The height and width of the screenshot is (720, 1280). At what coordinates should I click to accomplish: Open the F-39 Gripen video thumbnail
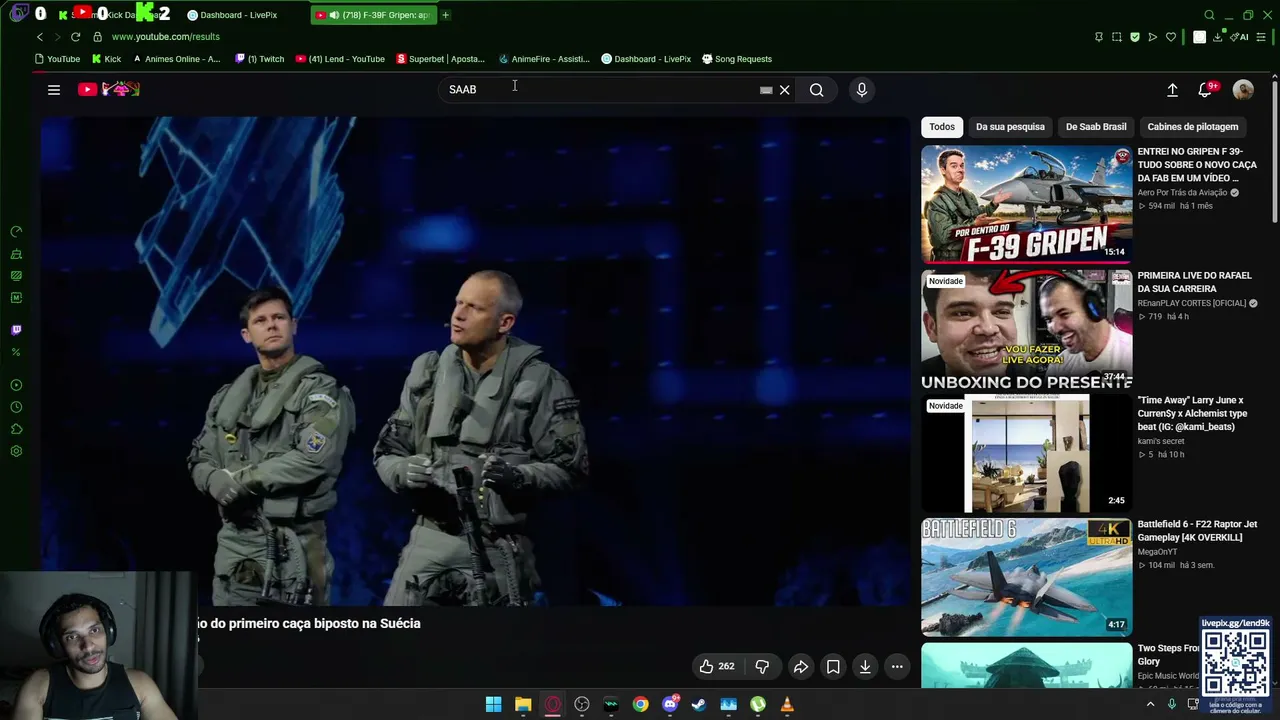point(1026,204)
